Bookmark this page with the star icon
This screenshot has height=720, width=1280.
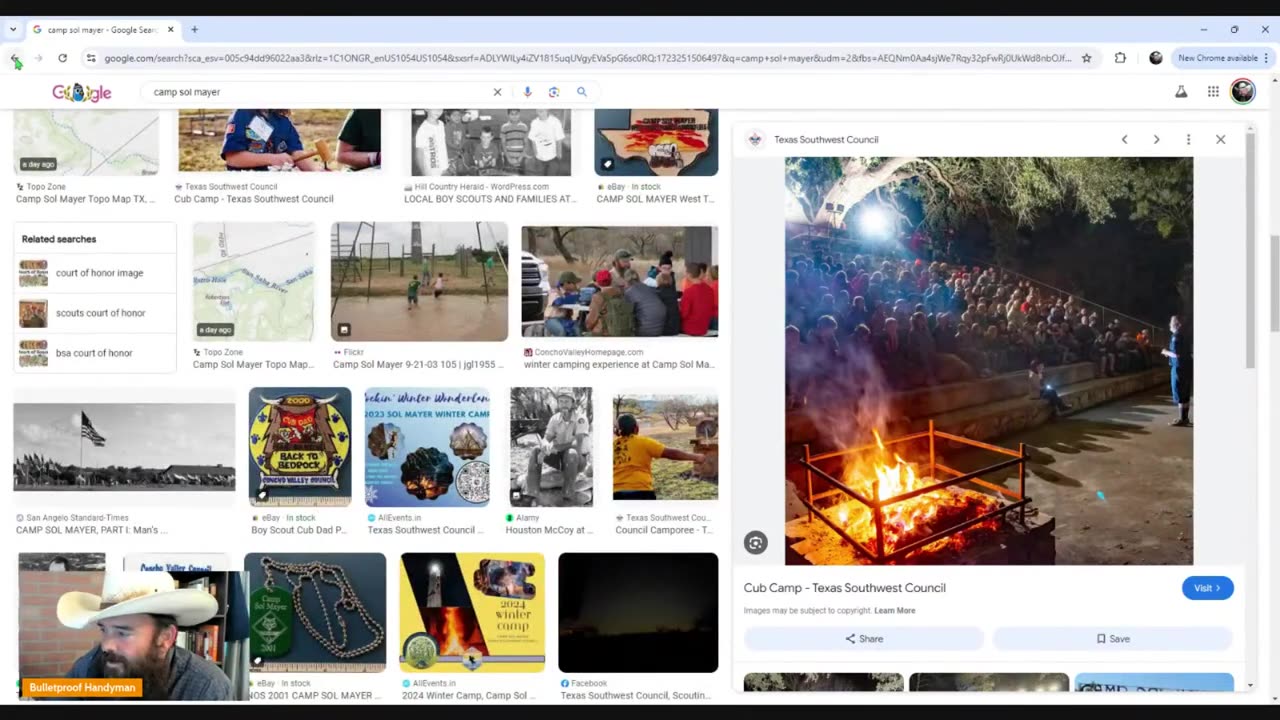(x=1086, y=58)
